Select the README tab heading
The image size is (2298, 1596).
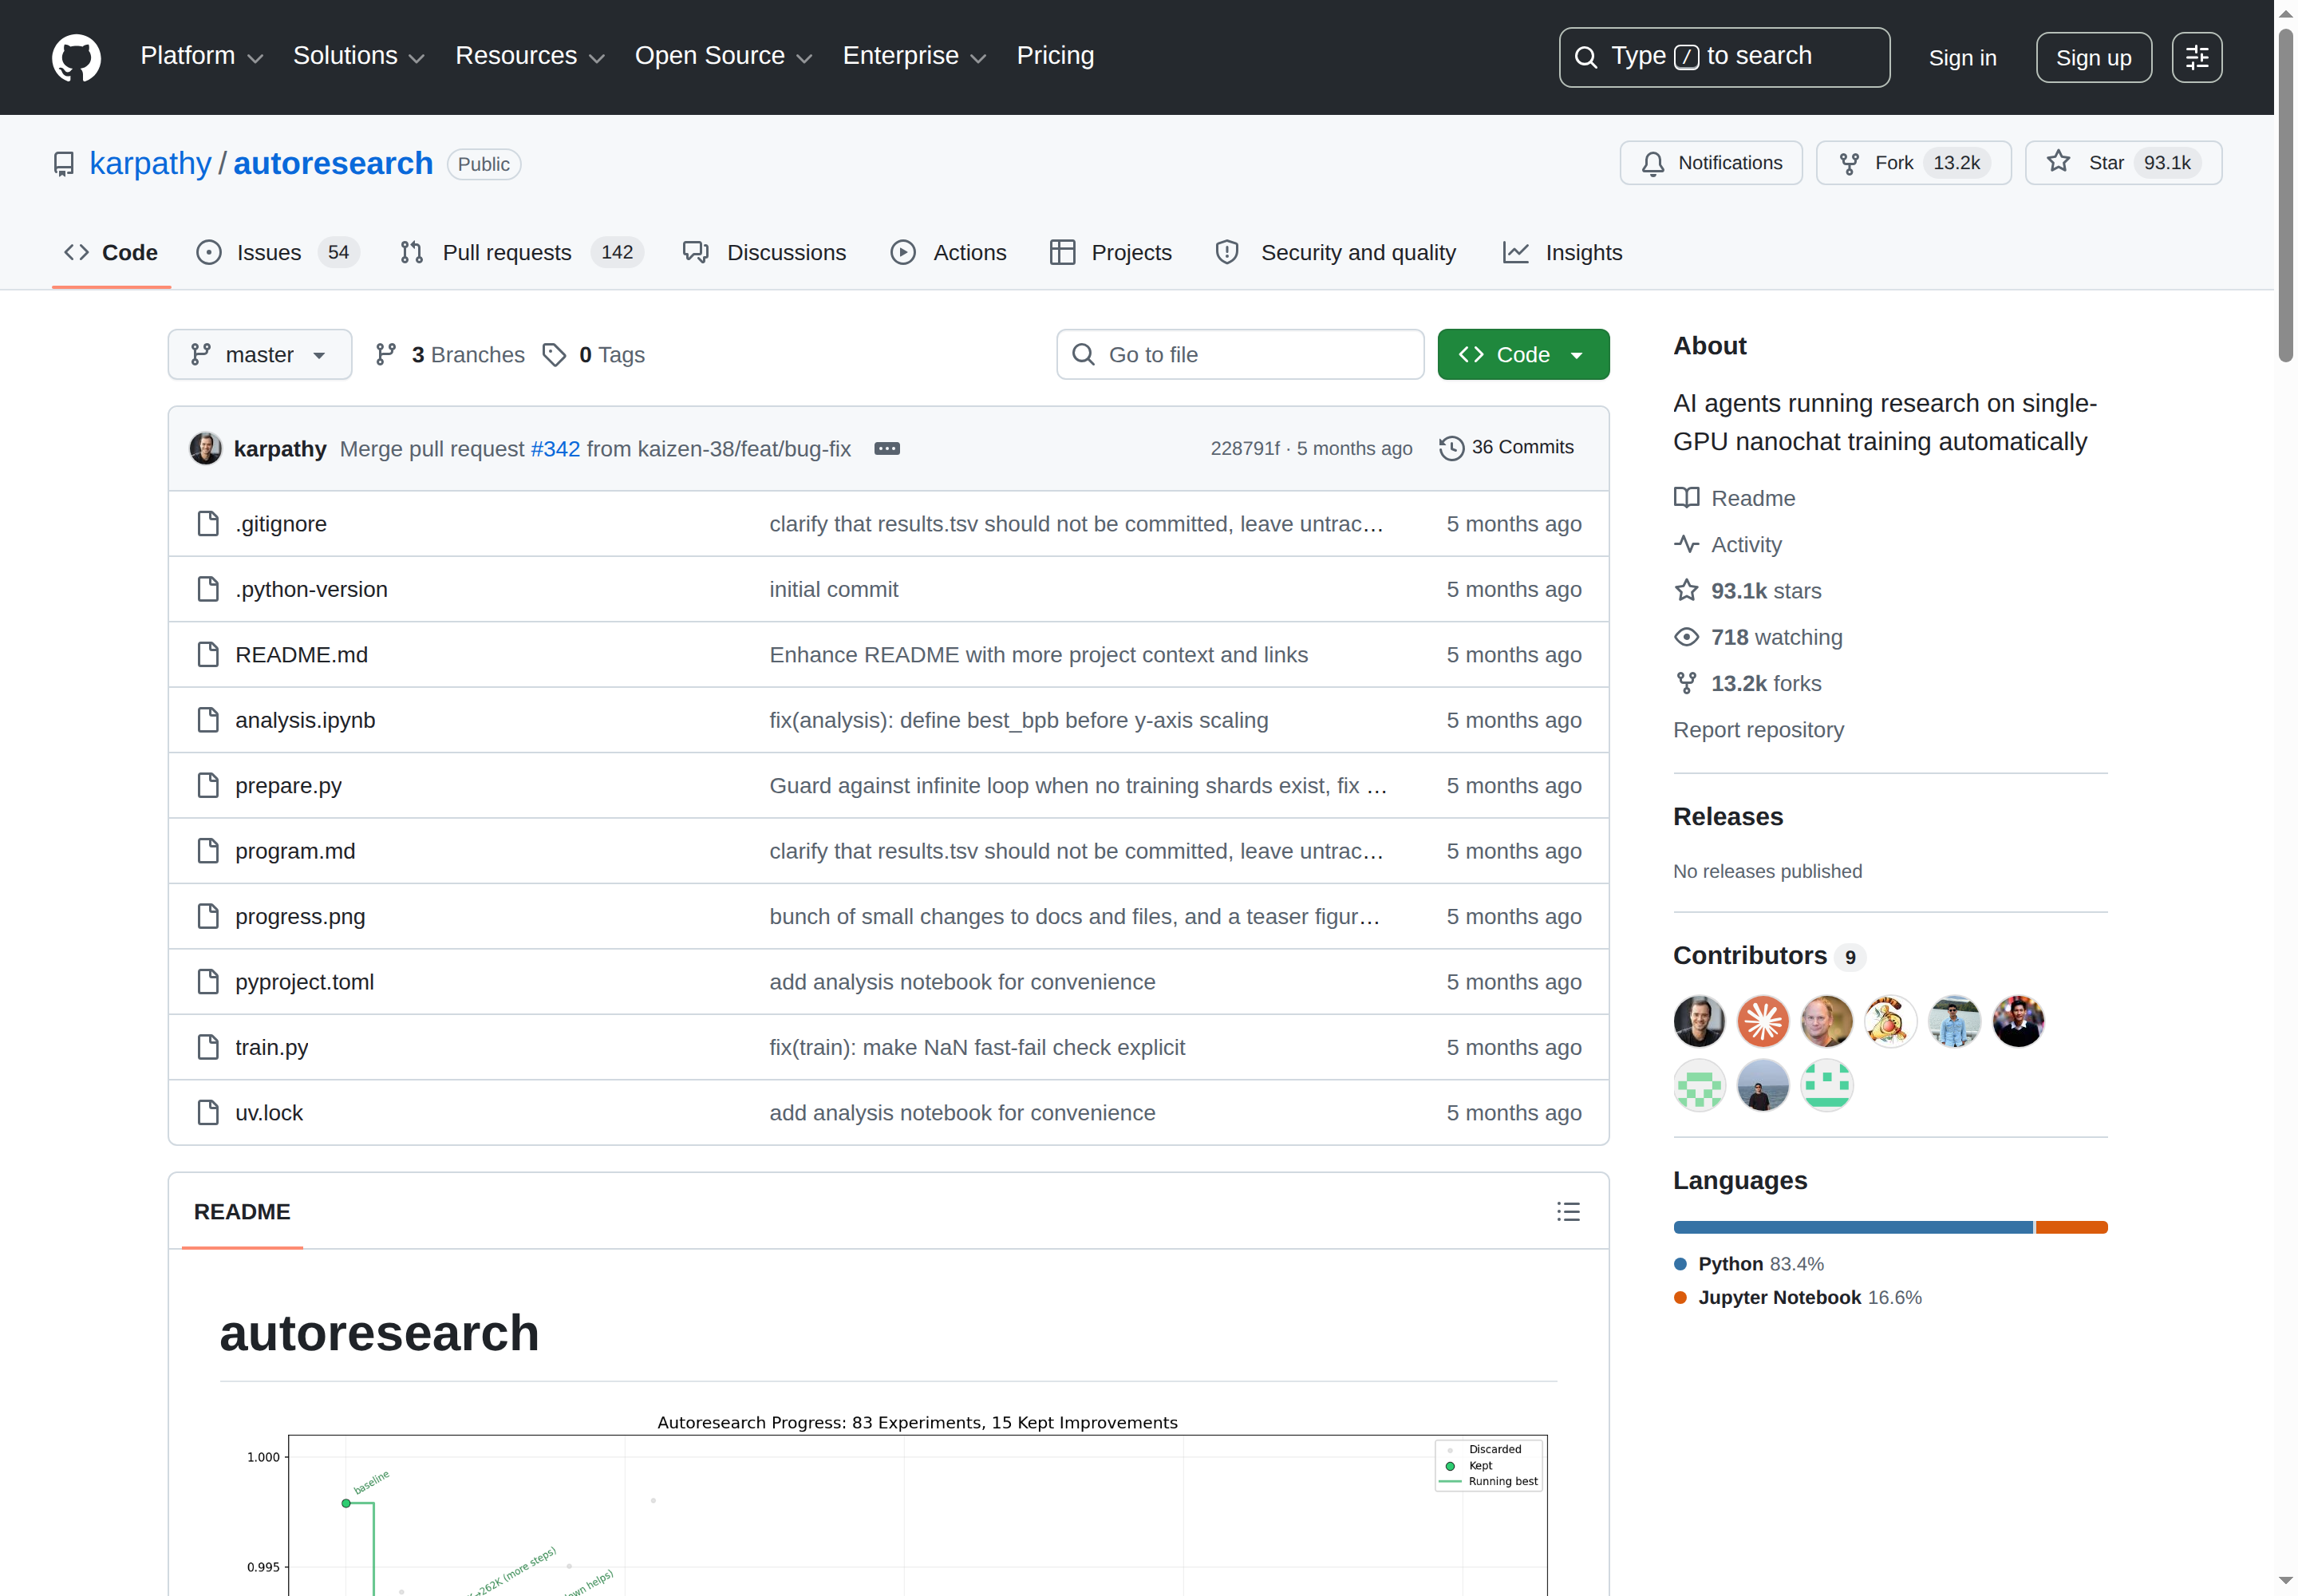pyautogui.click(x=242, y=1212)
